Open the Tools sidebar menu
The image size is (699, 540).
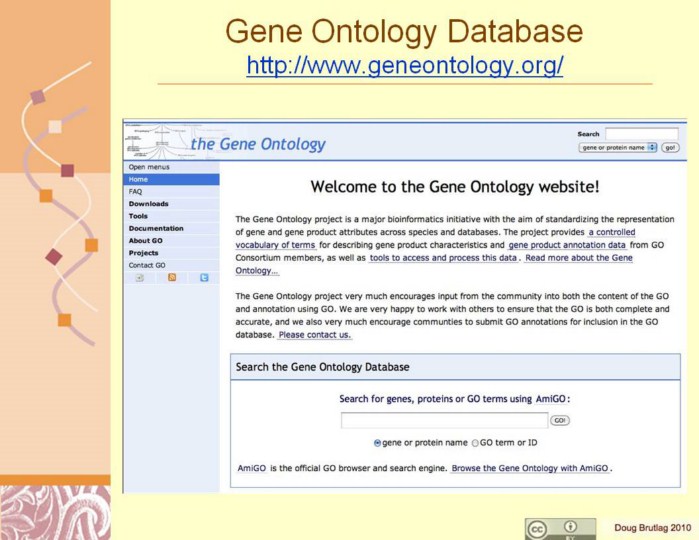[138, 216]
